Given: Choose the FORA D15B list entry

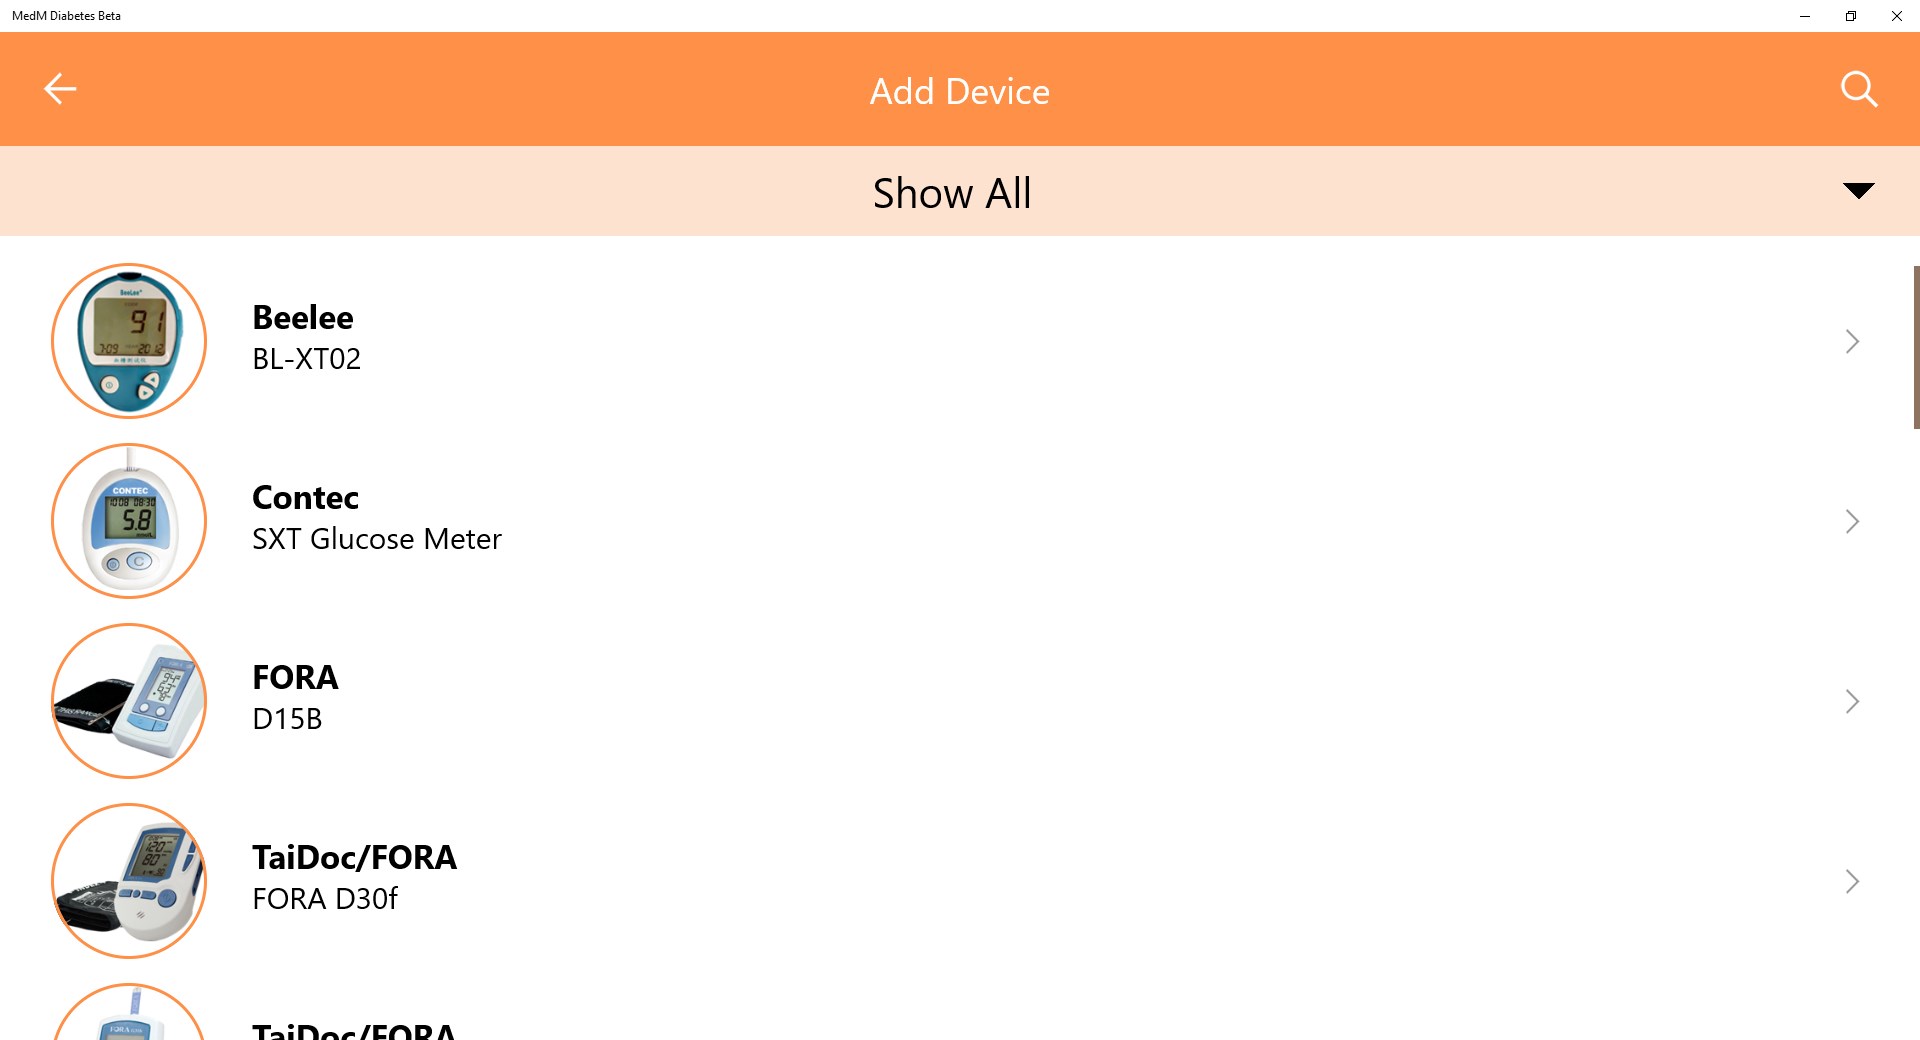Looking at the screenshot, I should tap(960, 701).
